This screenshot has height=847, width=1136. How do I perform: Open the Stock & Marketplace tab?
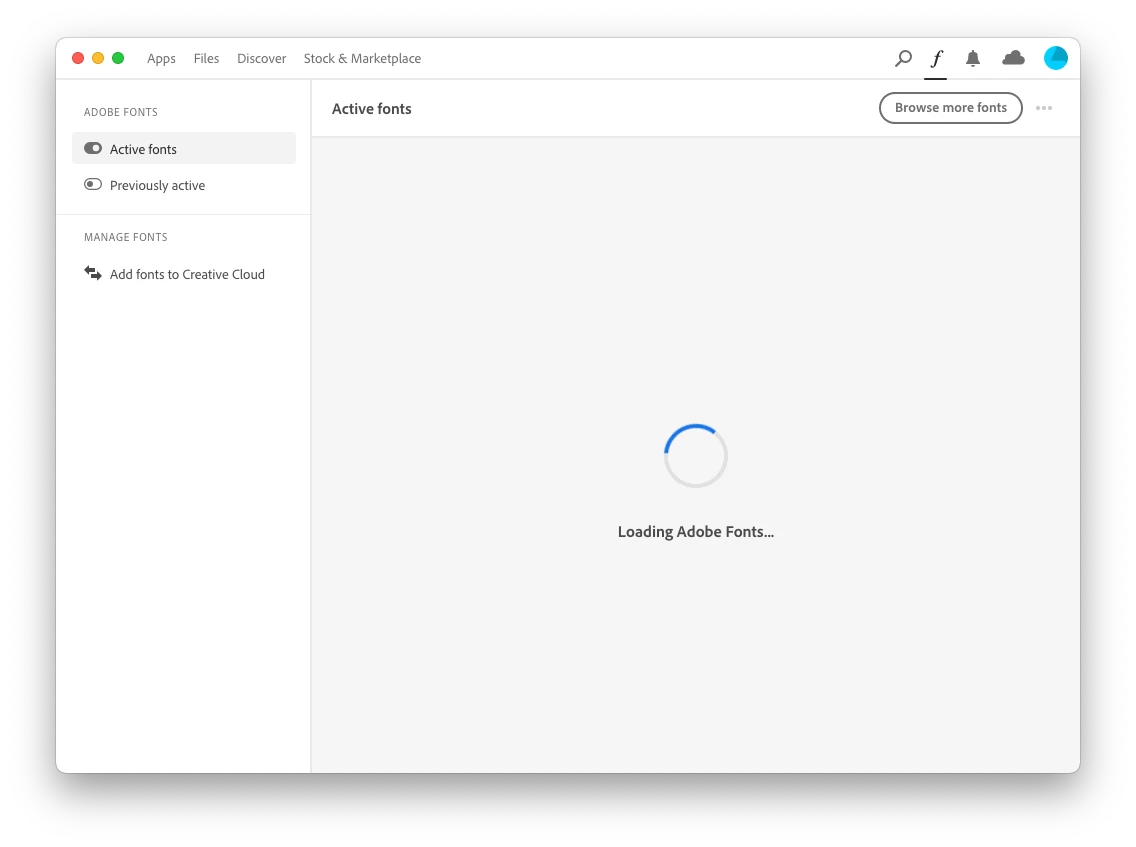[x=362, y=59]
